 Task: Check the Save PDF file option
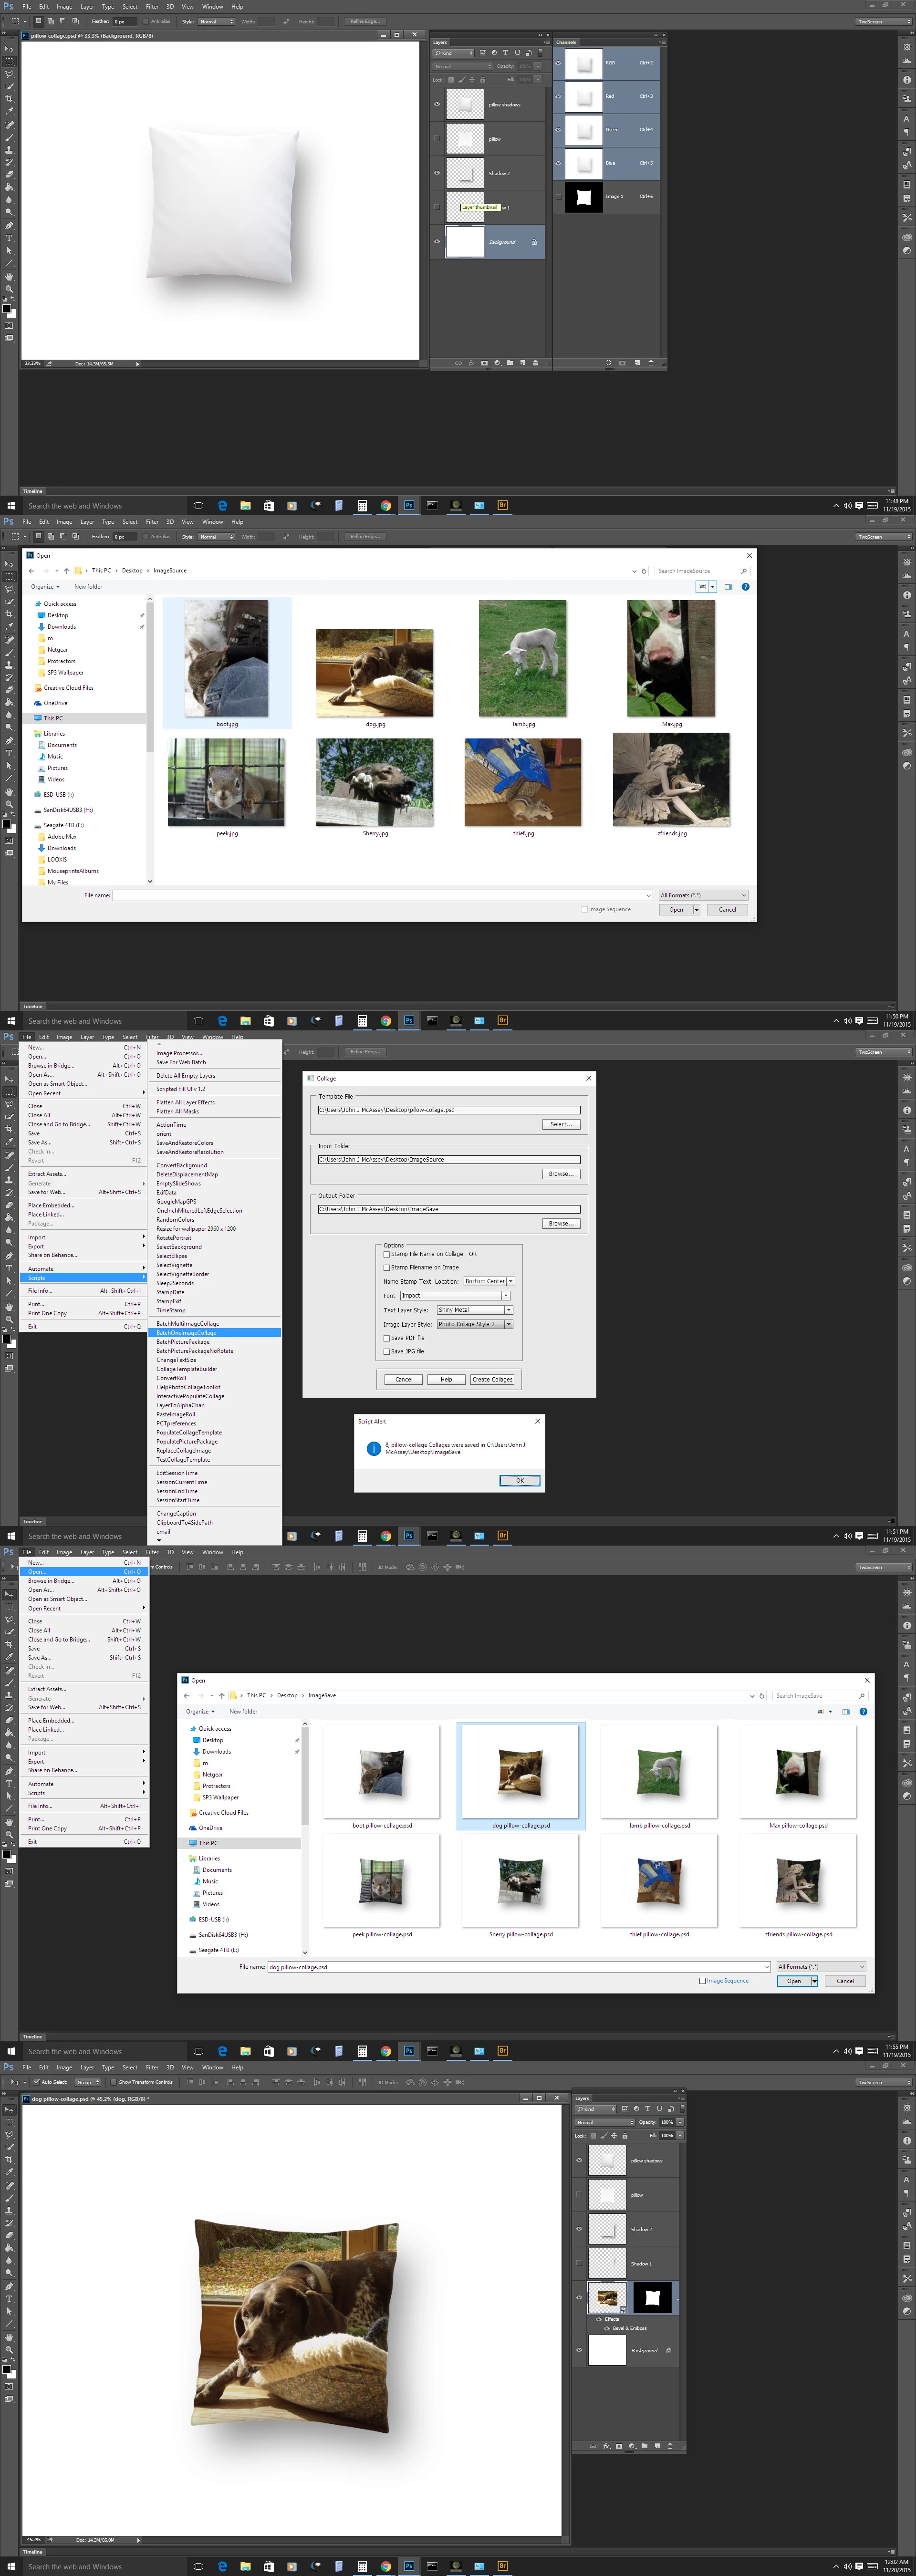pos(387,1338)
